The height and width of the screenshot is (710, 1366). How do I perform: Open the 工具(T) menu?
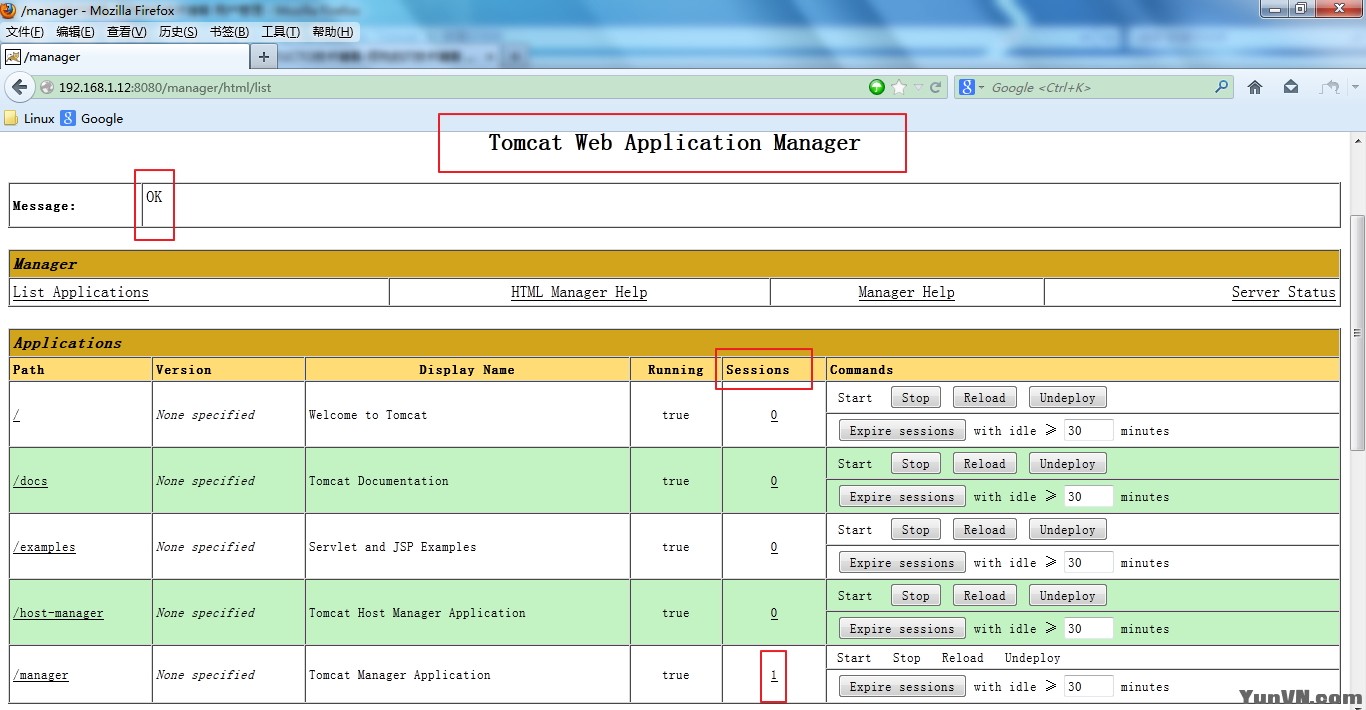point(280,32)
